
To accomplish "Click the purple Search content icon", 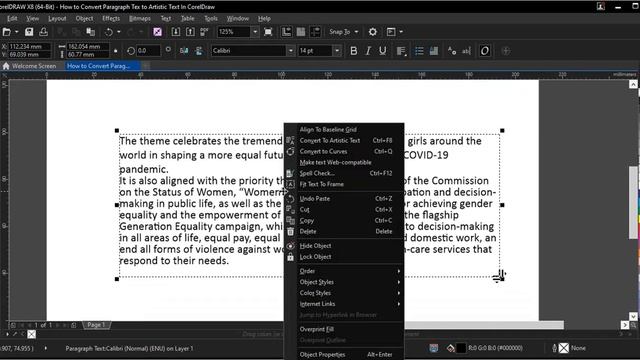I will click(x=158, y=32).
